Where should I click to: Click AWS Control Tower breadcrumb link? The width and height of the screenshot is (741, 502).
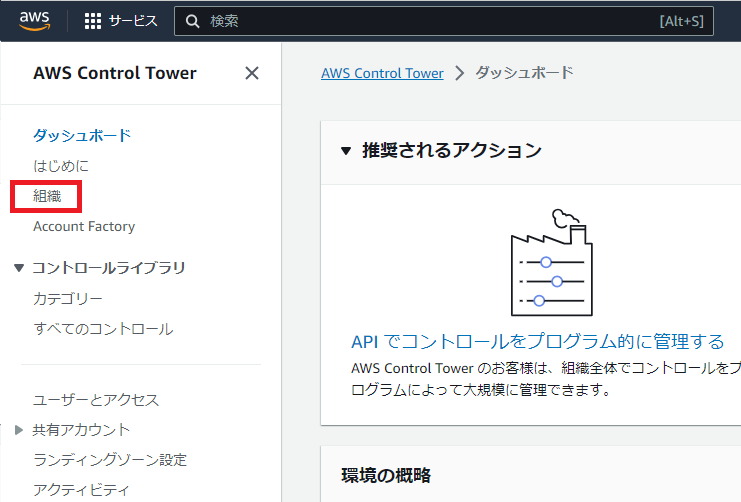pyautogui.click(x=382, y=73)
